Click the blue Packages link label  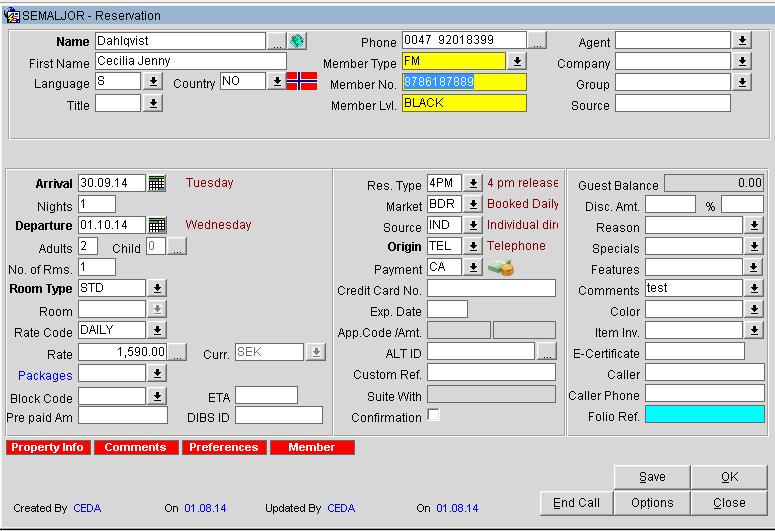(45, 376)
